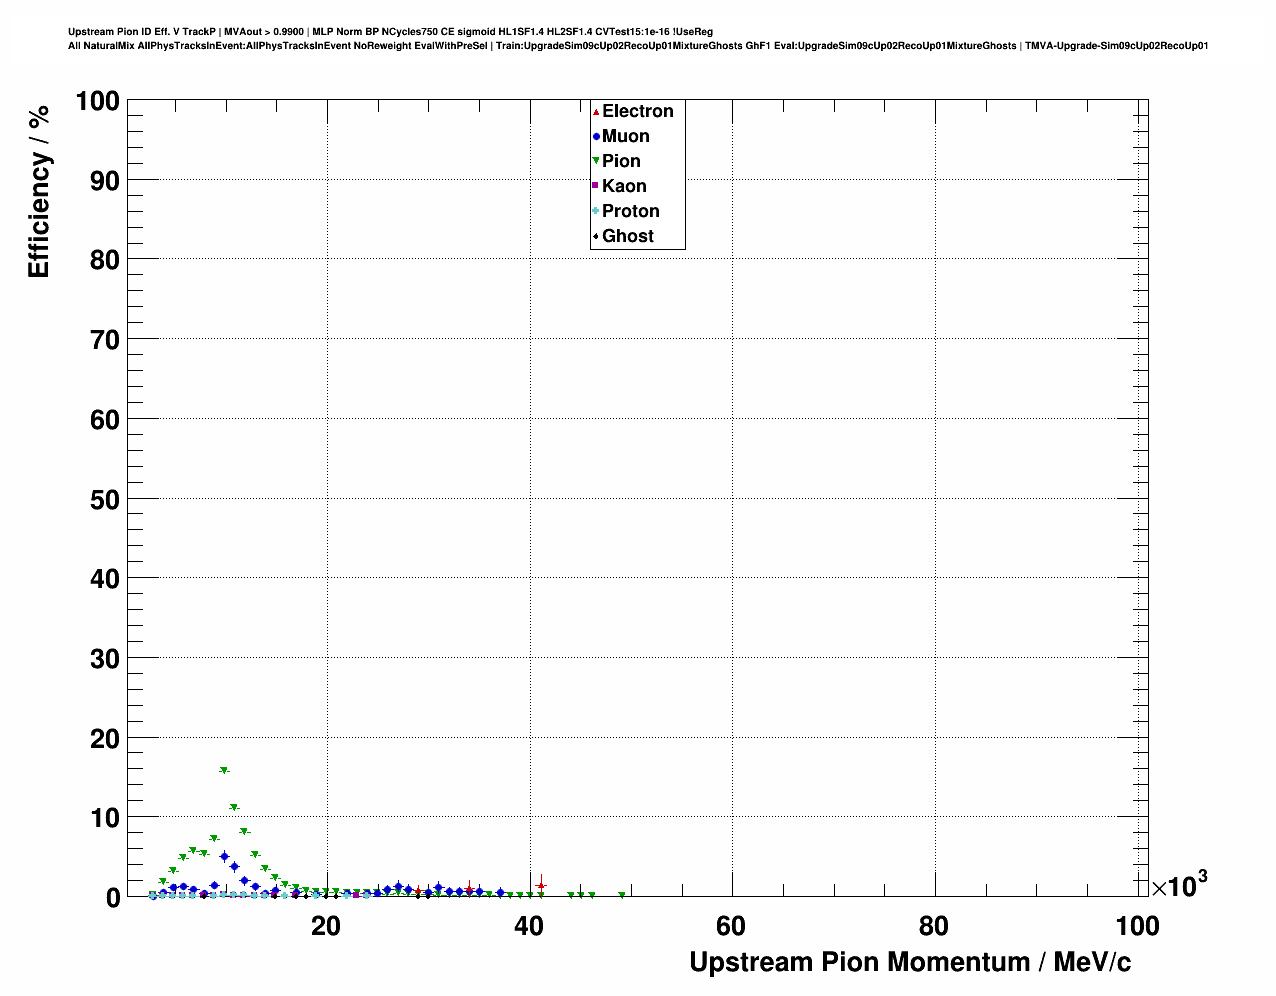Click the blue Muon circle legend marker
The height and width of the screenshot is (996, 1276).
596,136
